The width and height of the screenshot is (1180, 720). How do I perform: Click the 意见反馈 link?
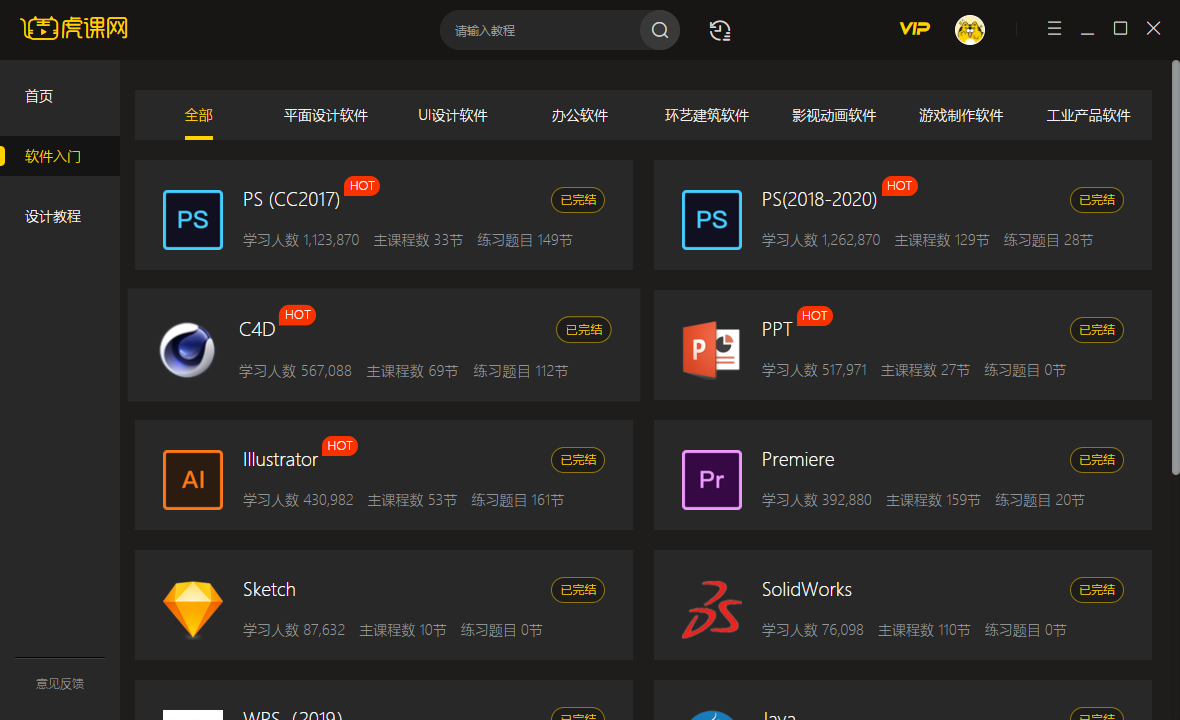59,683
